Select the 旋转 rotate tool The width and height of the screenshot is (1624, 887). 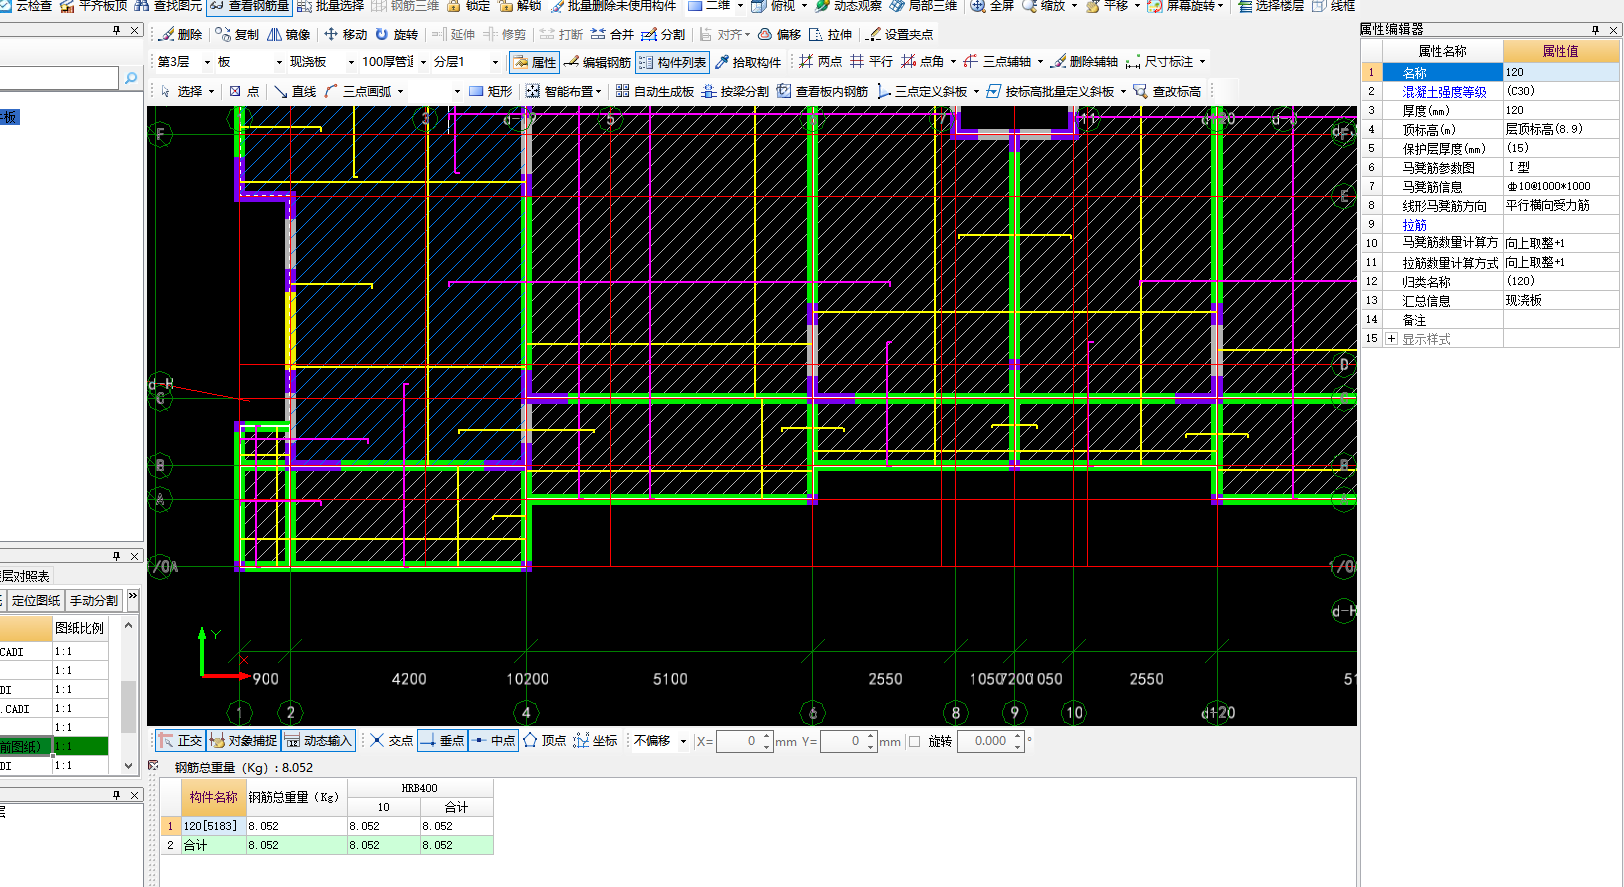point(397,34)
